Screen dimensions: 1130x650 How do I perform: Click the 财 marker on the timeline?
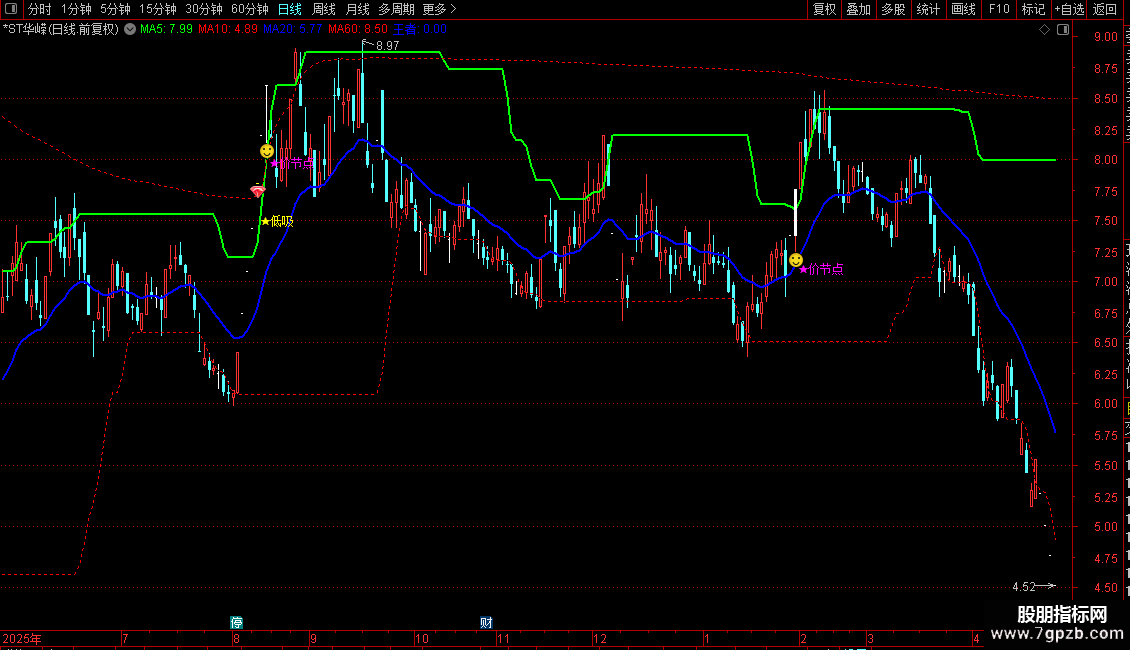pyautogui.click(x=486, y=622)
